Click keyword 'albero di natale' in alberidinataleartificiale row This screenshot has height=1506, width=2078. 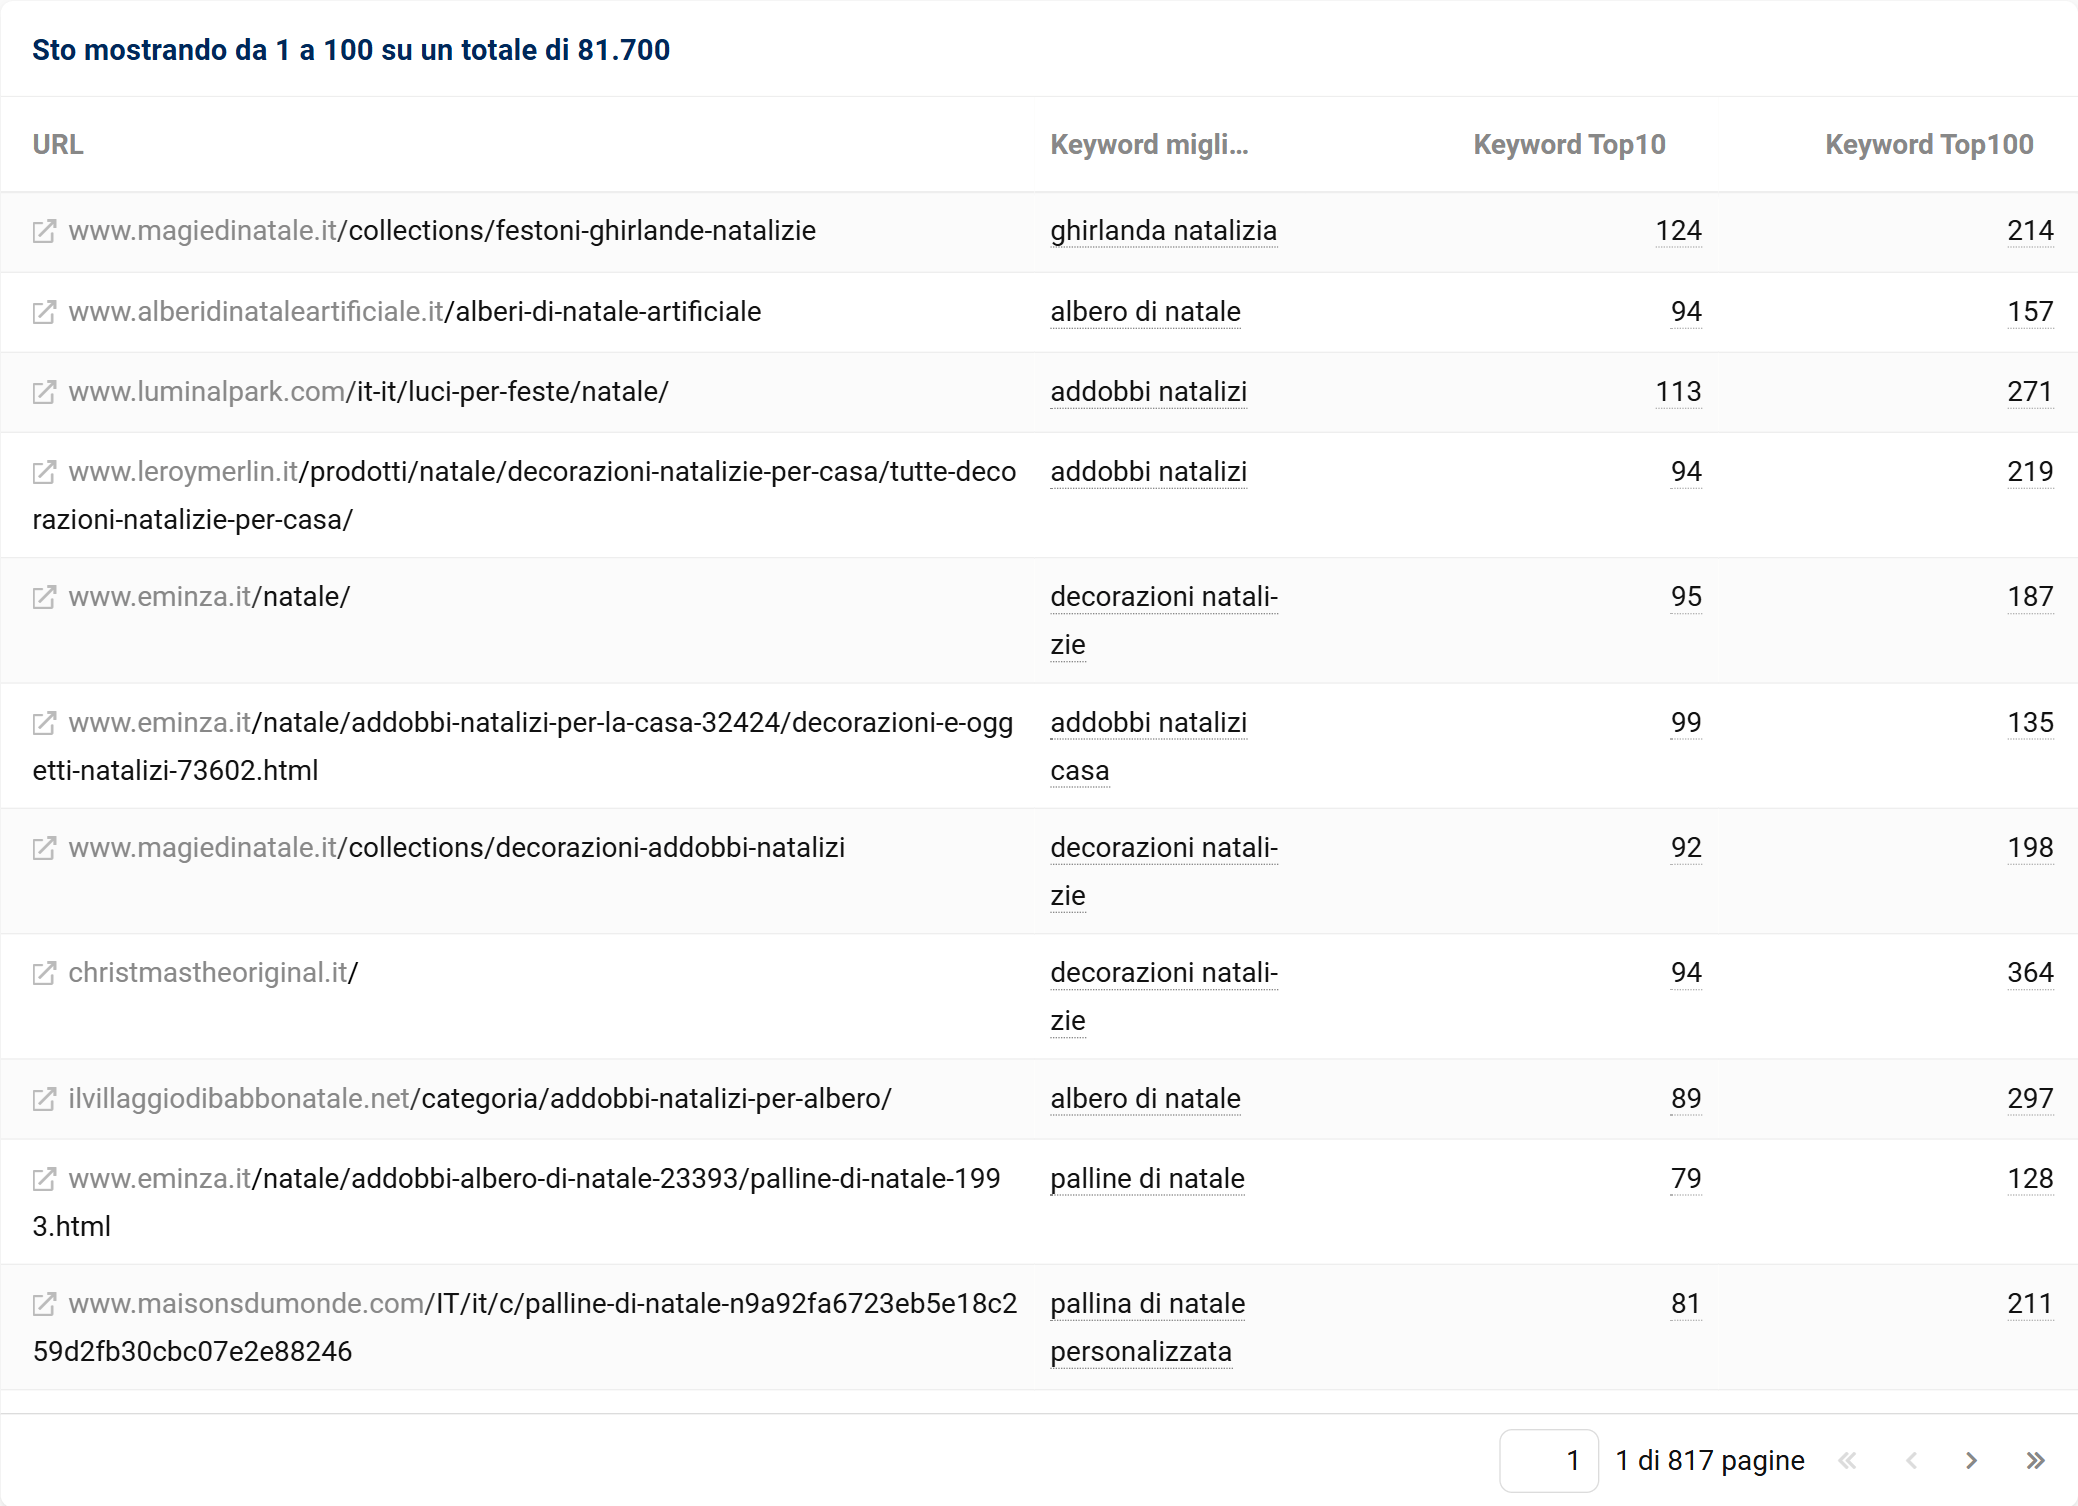click(x=1145, y=312)
